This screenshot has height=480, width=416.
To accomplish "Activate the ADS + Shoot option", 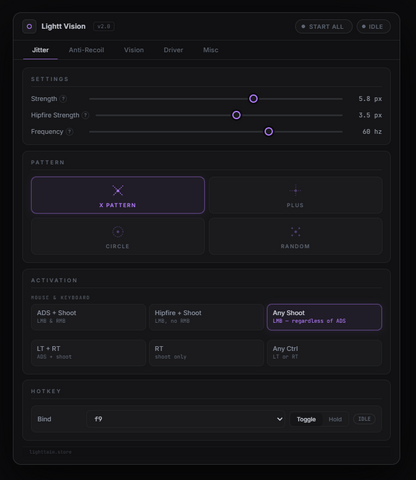I will (89, 317).
